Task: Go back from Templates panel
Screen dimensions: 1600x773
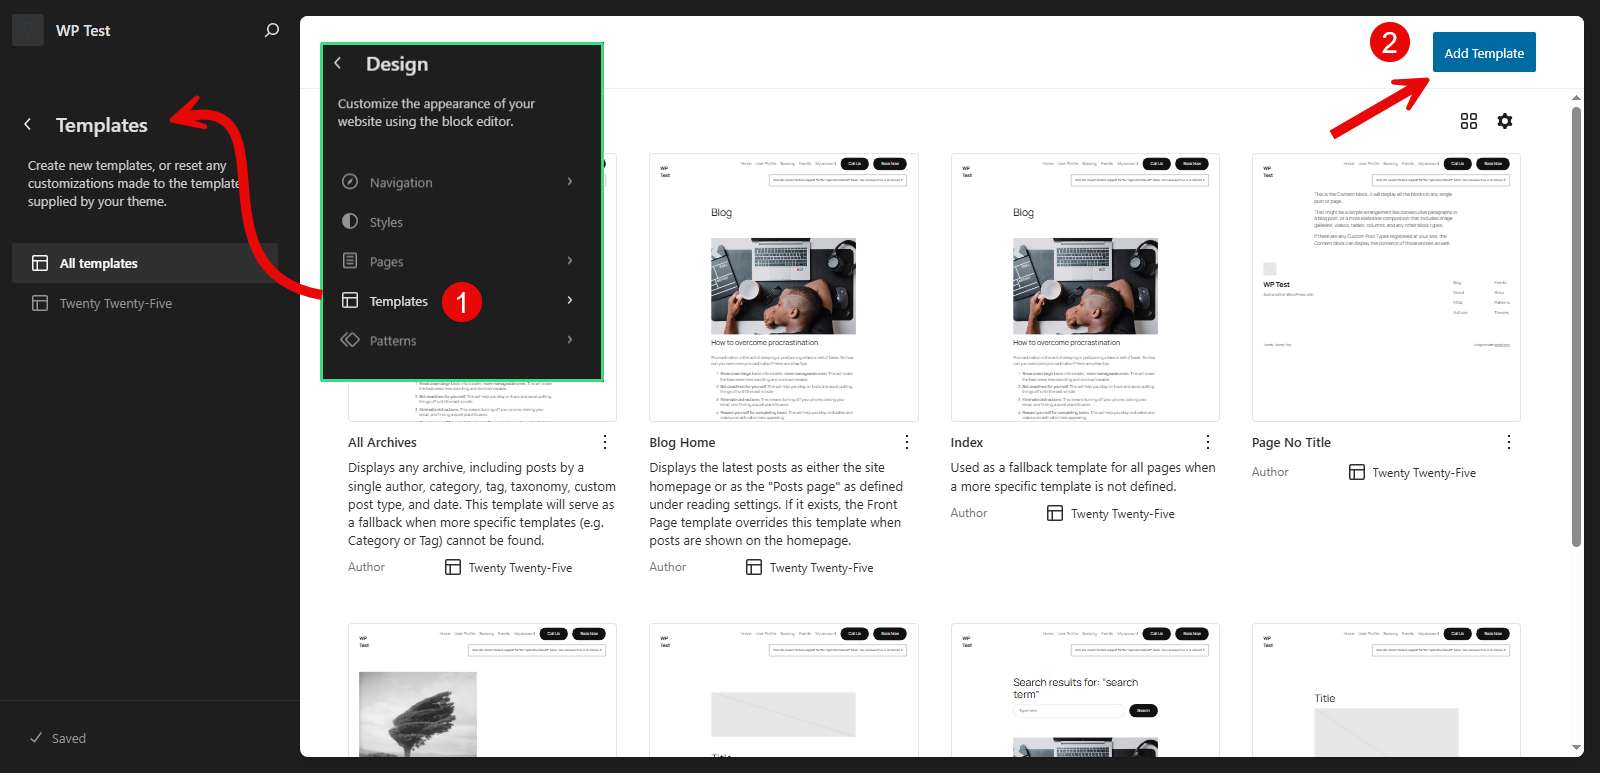Action: (x=28, y=125)
